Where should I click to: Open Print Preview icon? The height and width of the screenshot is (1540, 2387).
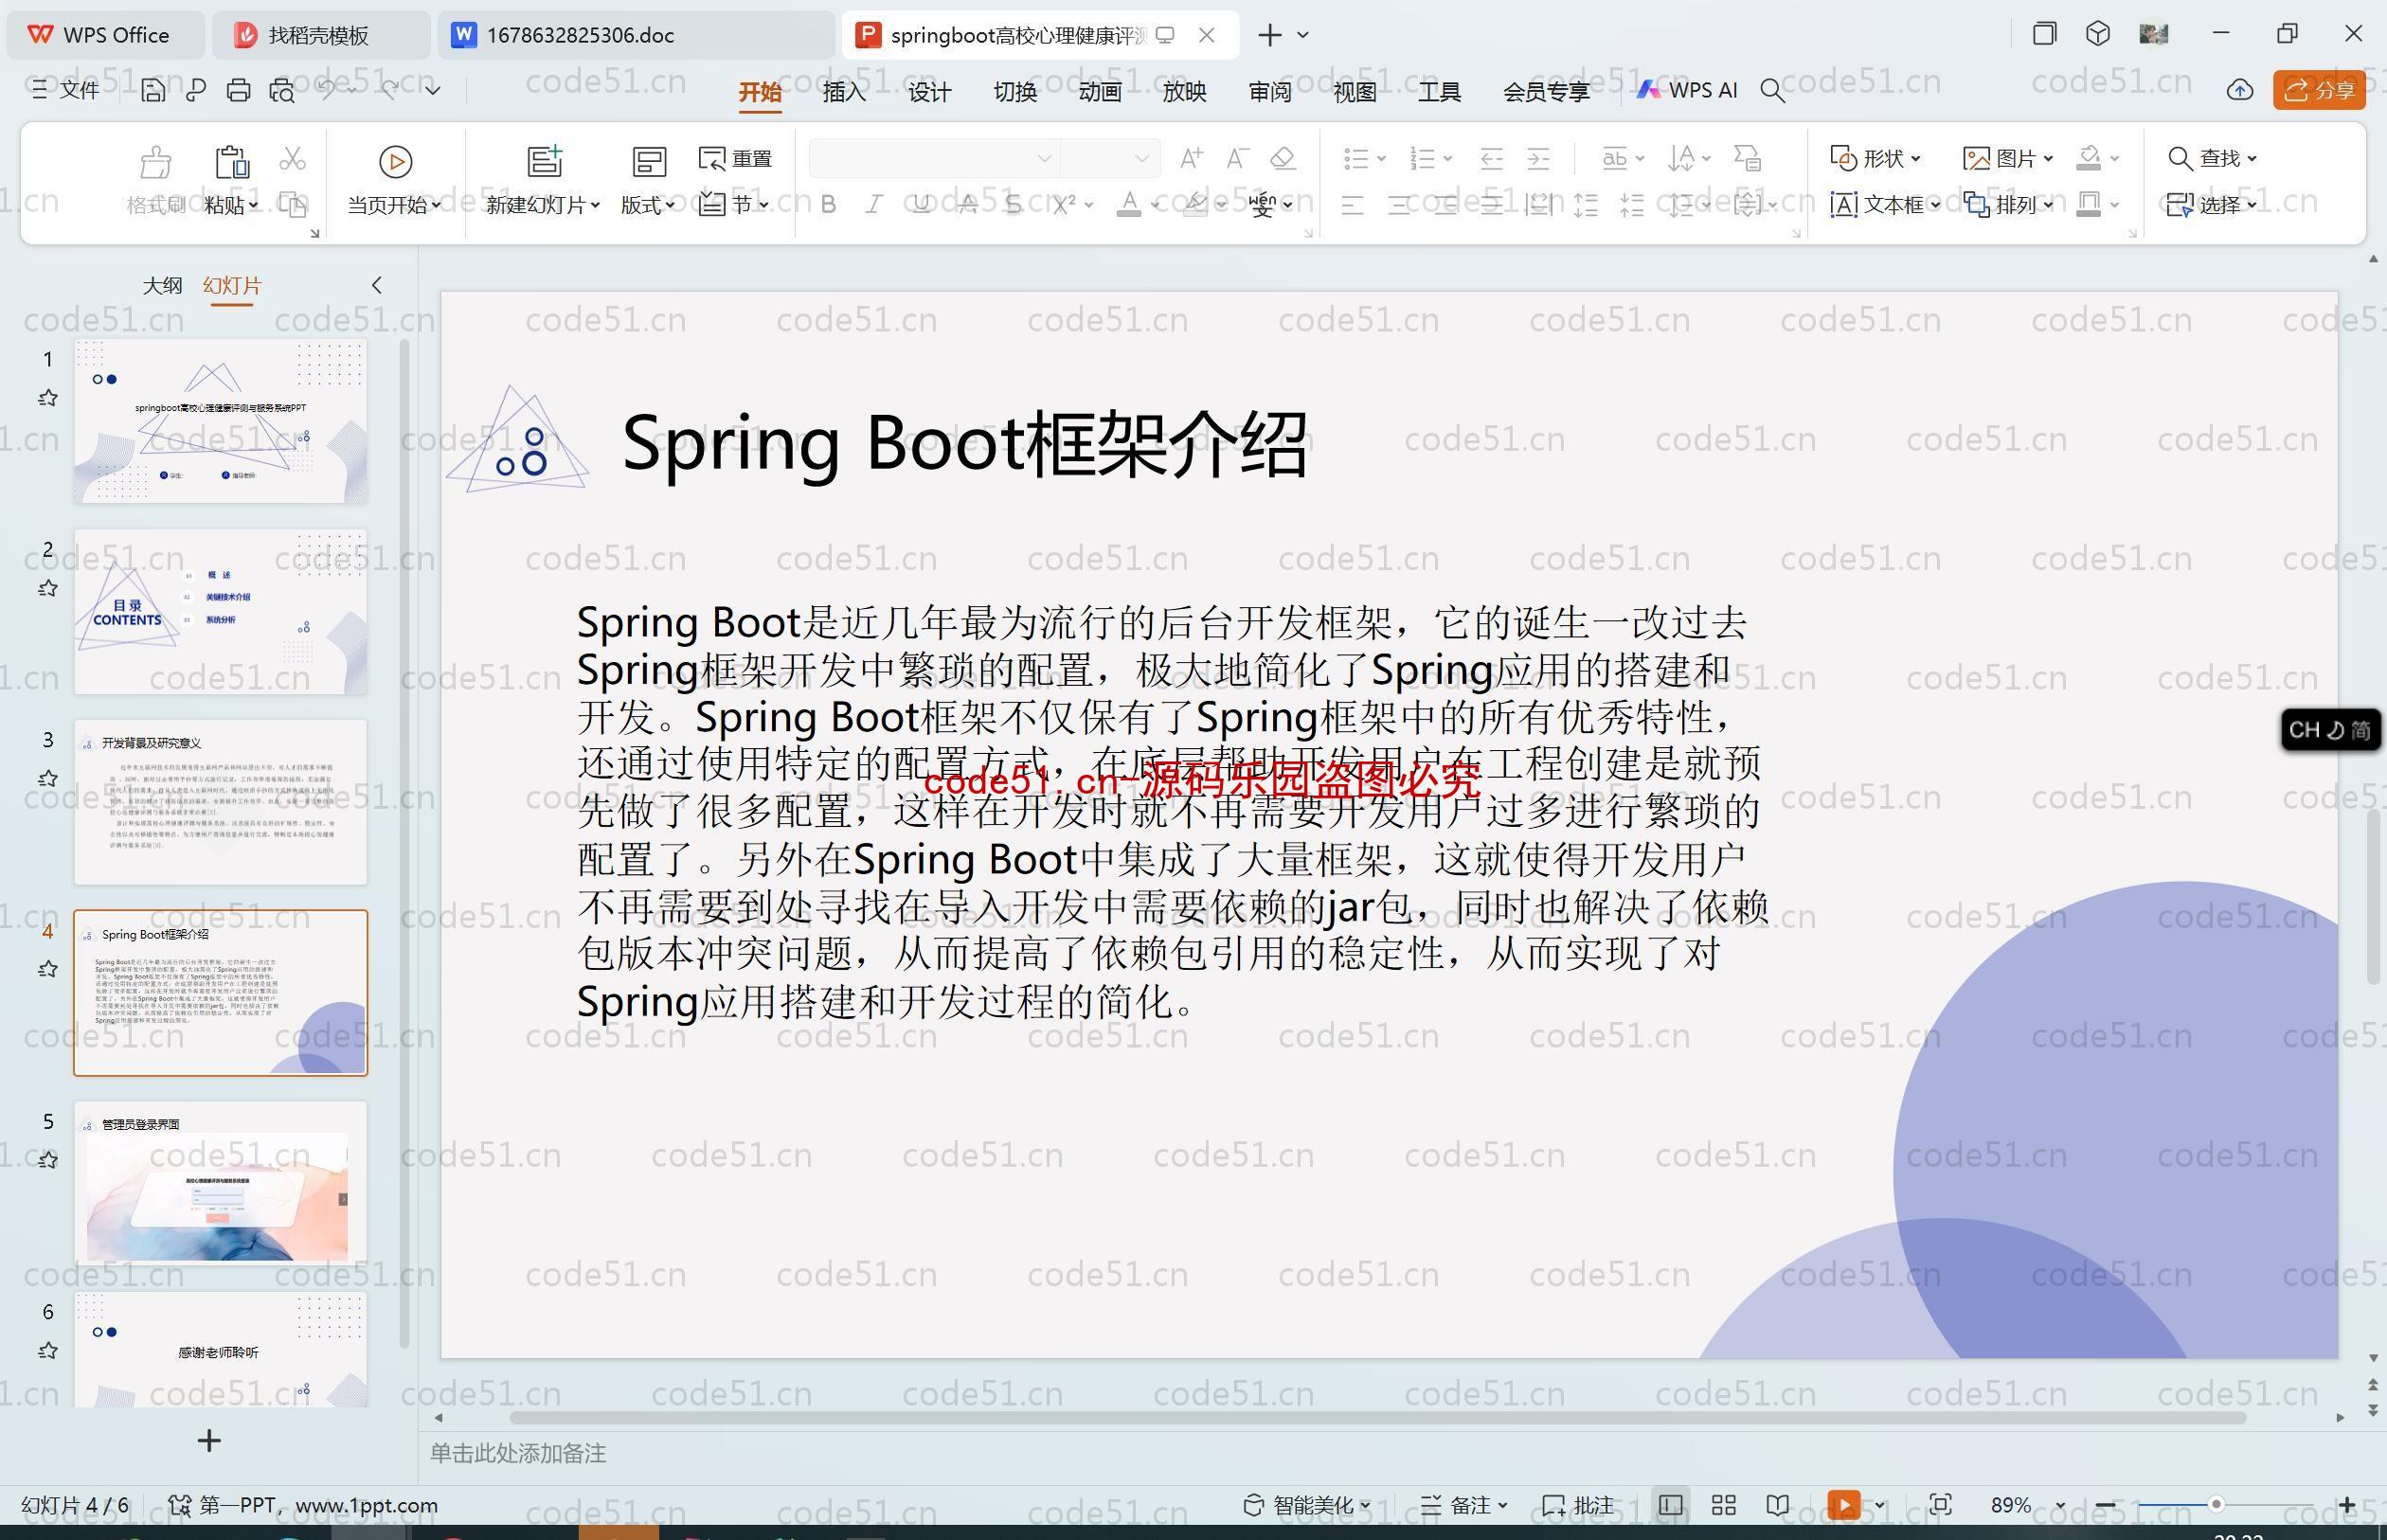point(282,91)
